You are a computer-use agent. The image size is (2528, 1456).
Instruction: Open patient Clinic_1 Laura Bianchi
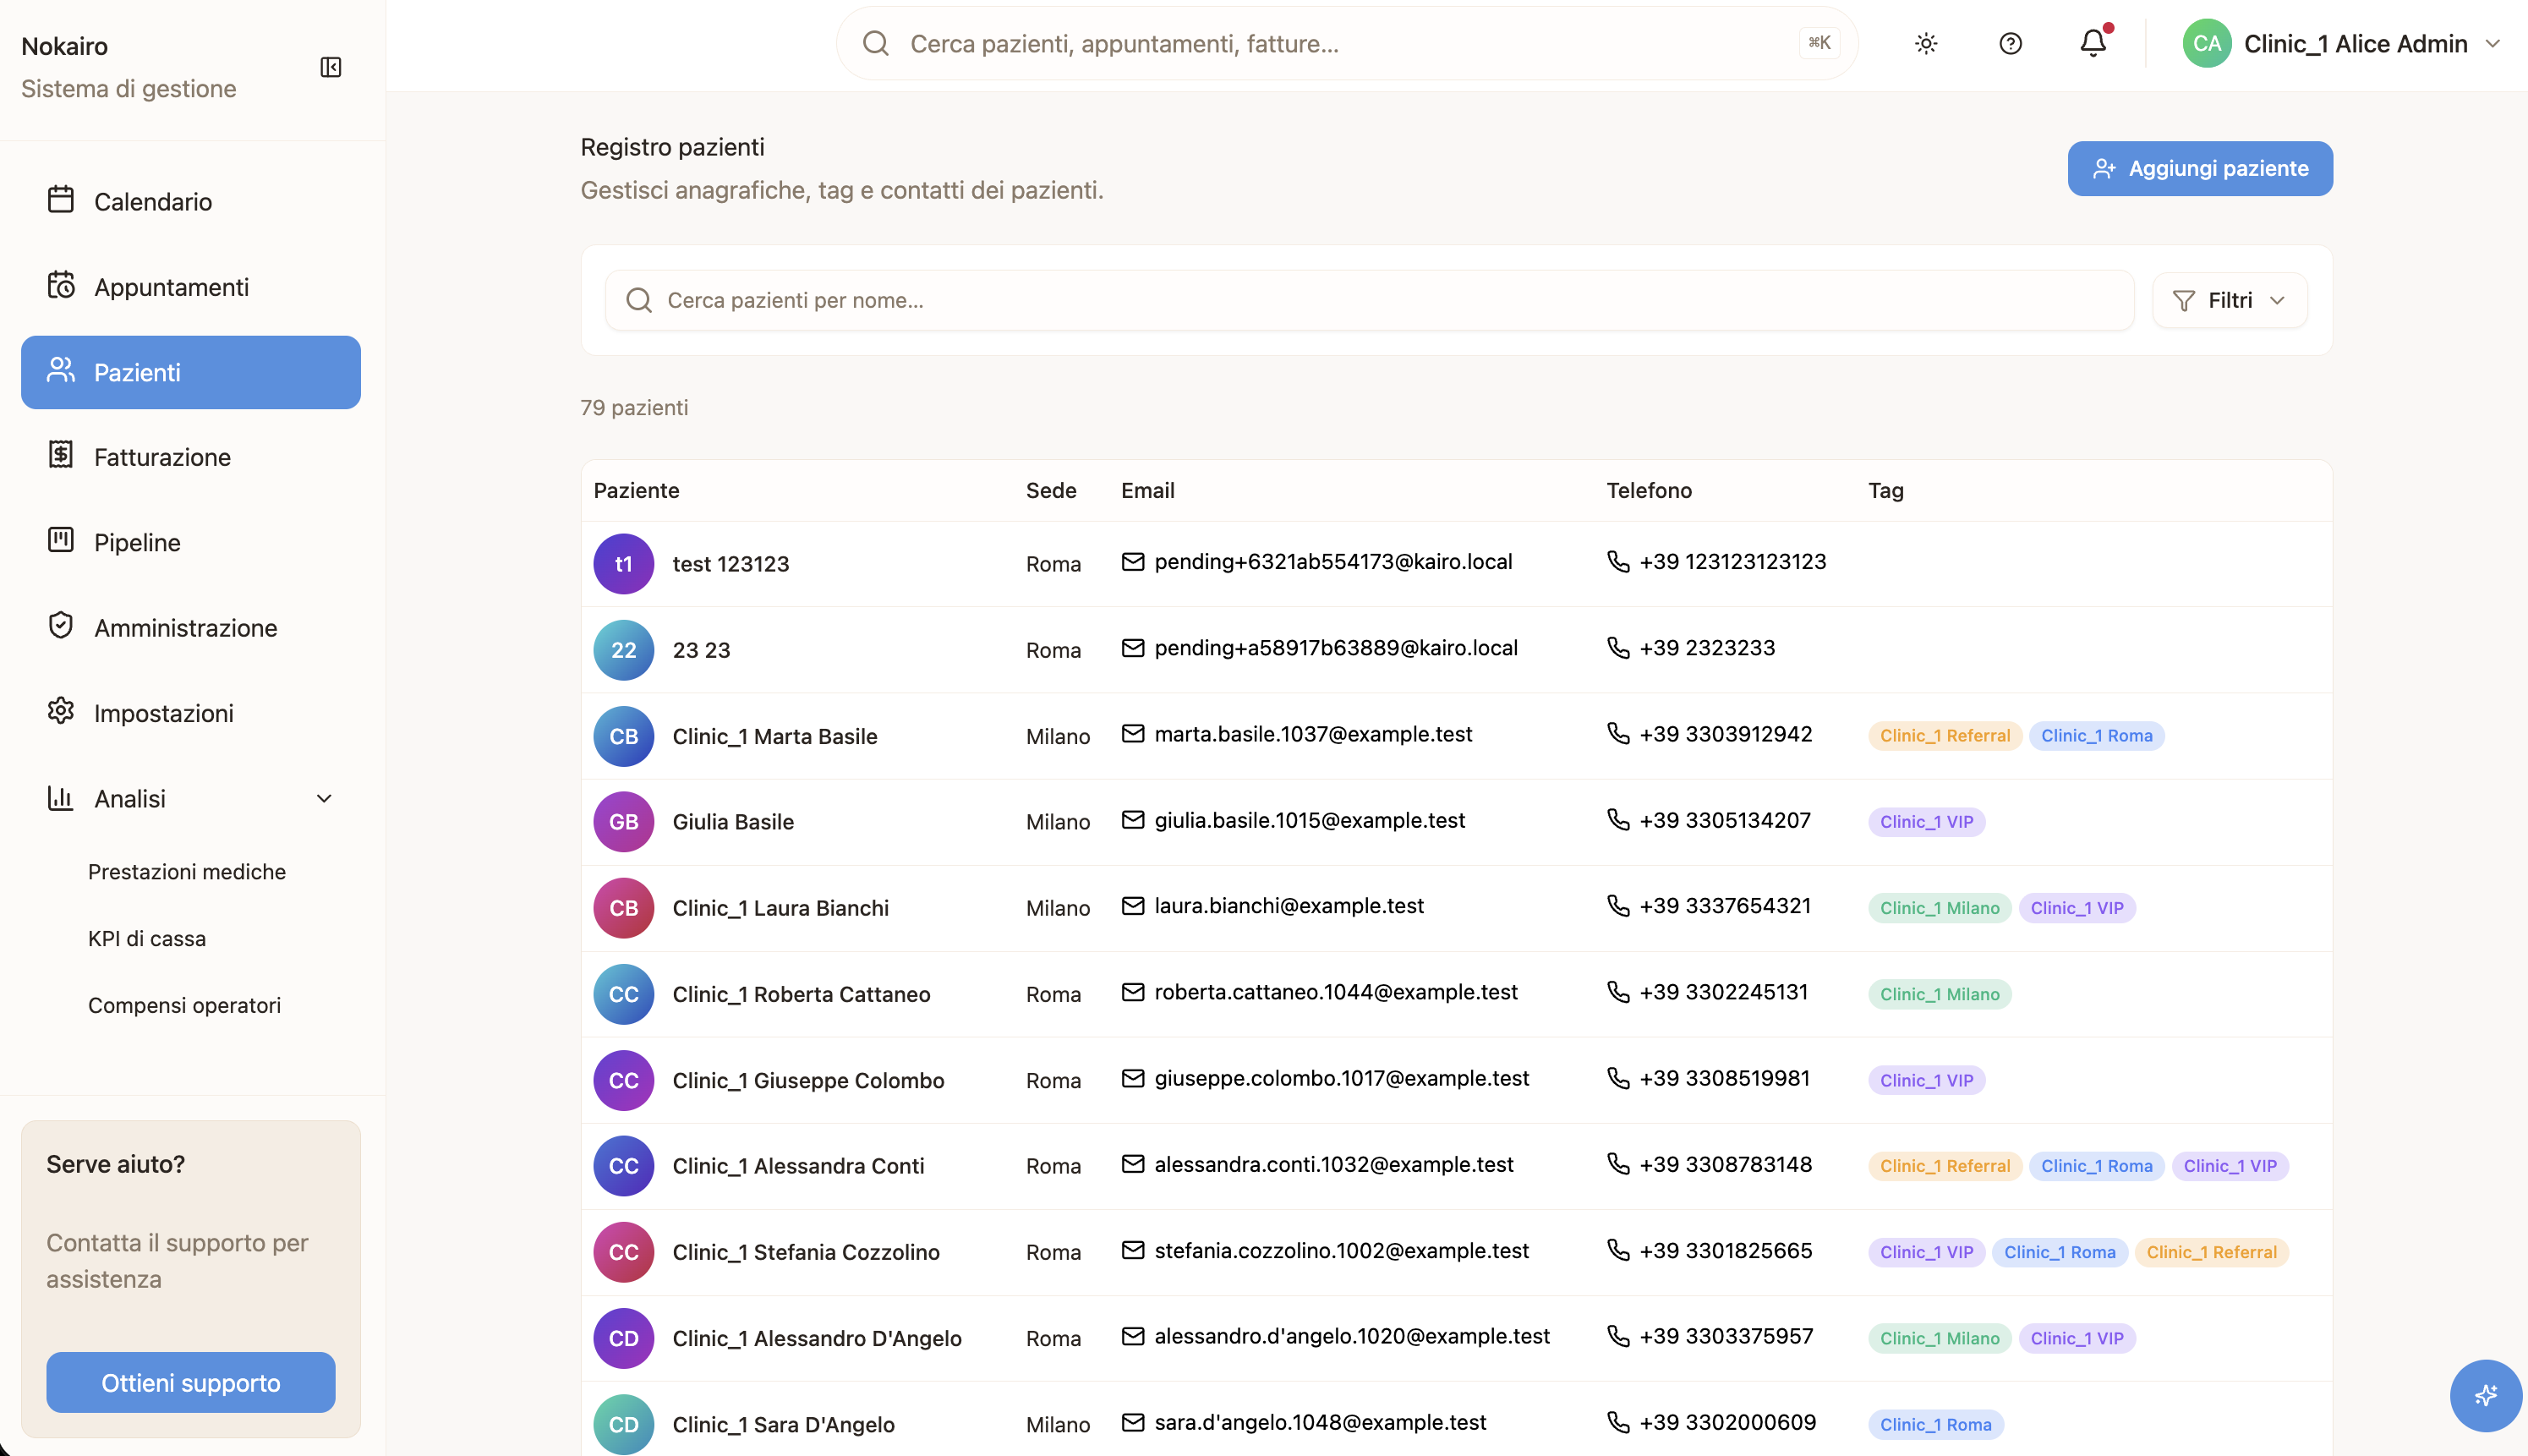coord(781,908)
